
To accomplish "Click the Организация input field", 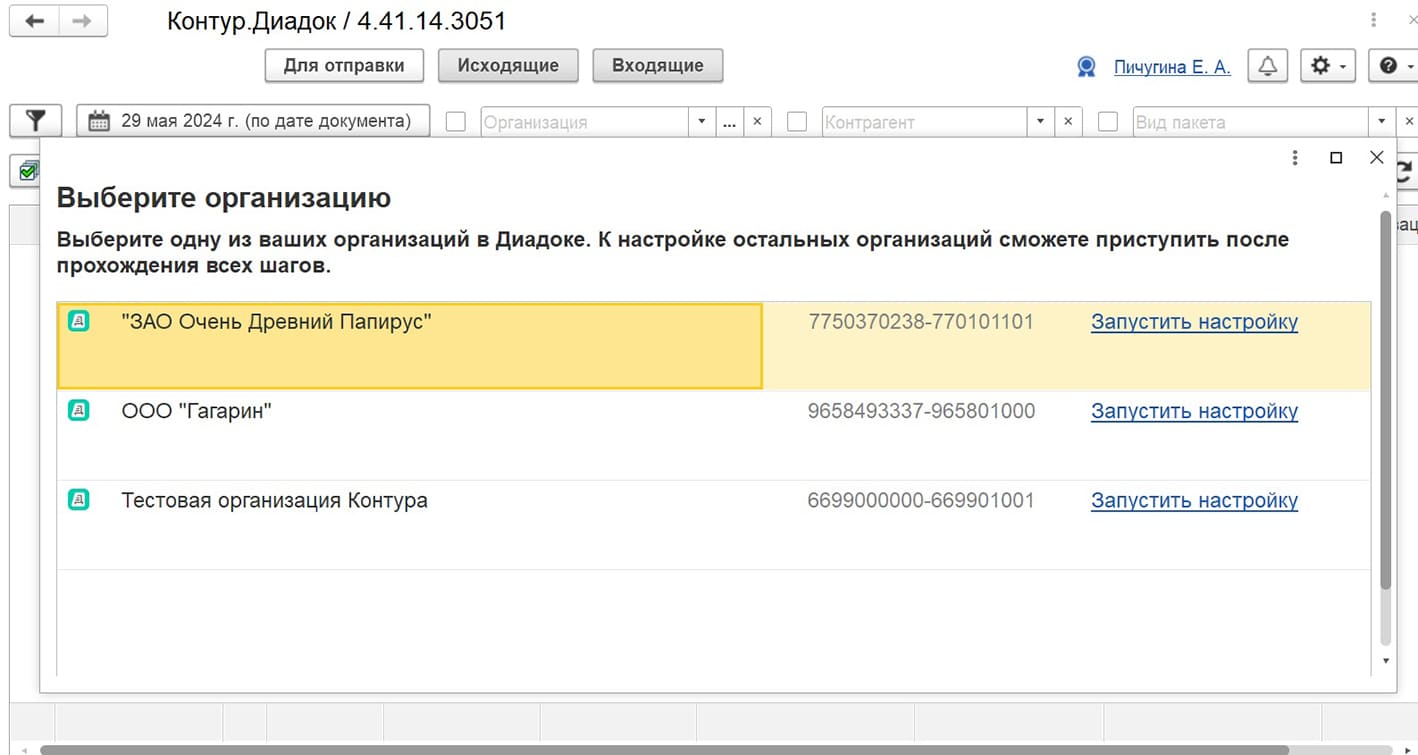I will click(586, 122).
